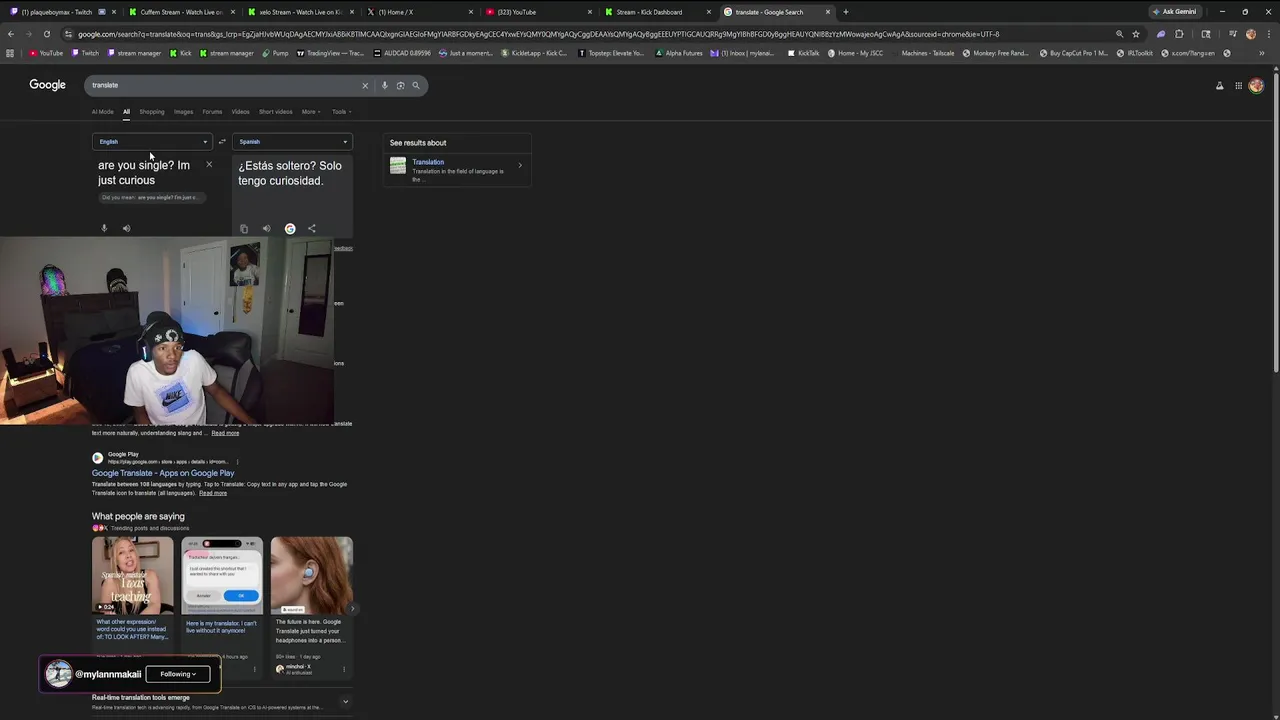
Task: Open mylannmakaii profile avatar on overlay
Action: [x=58, y=673]
